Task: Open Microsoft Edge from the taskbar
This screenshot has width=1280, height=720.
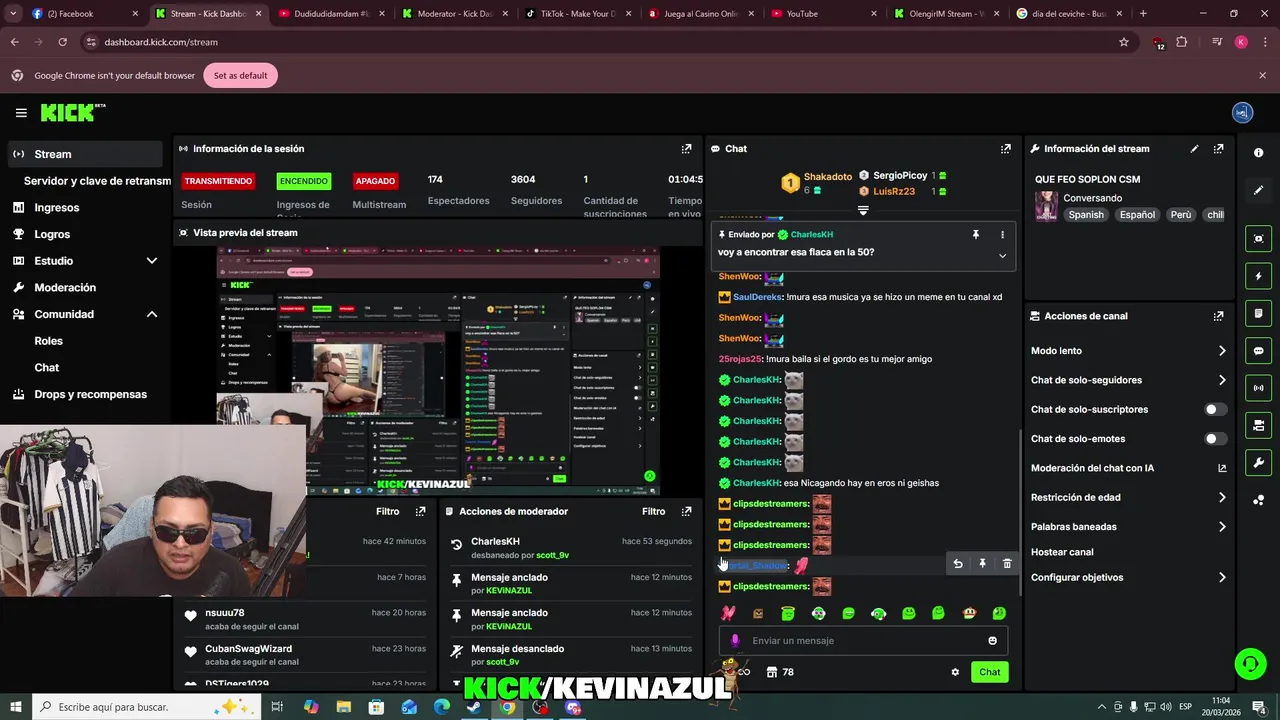Action: [x=442, y=707]
